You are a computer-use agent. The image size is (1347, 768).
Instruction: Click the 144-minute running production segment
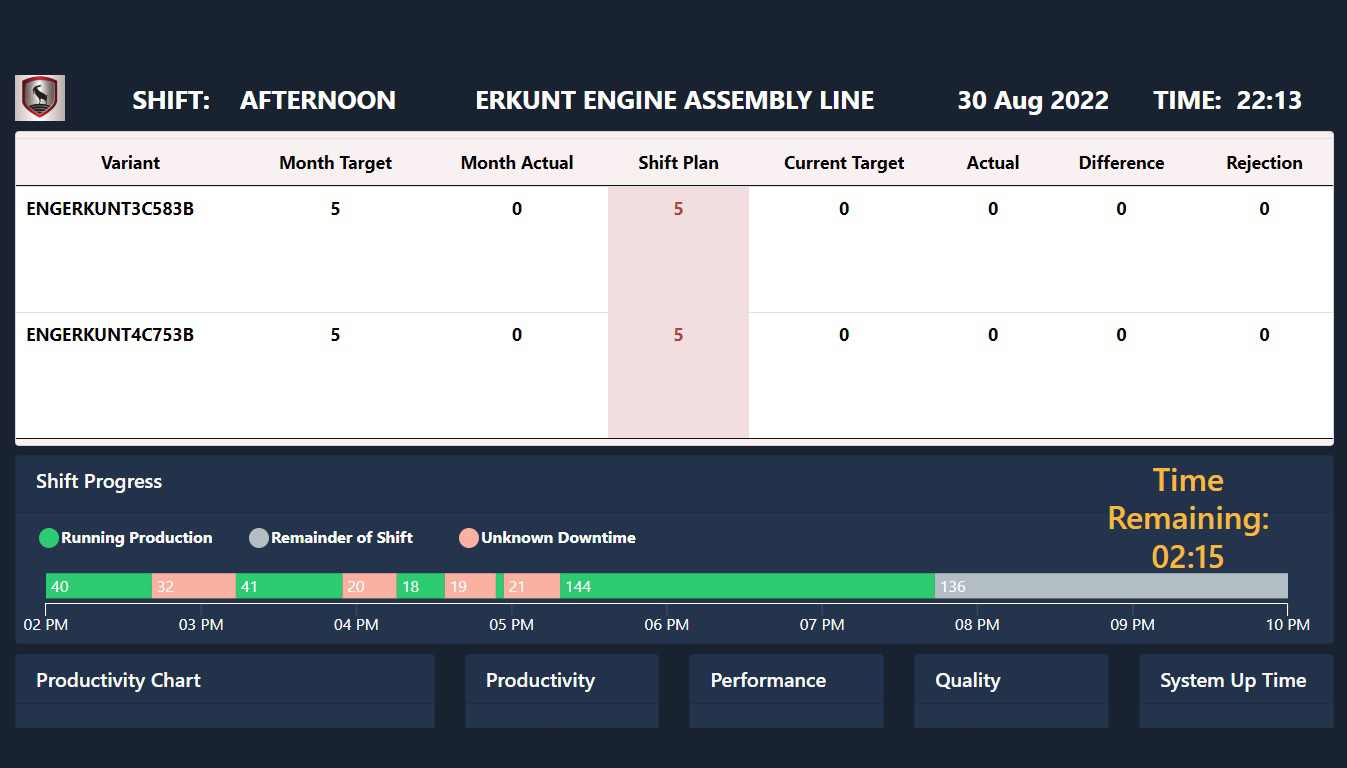click(747, 586)
